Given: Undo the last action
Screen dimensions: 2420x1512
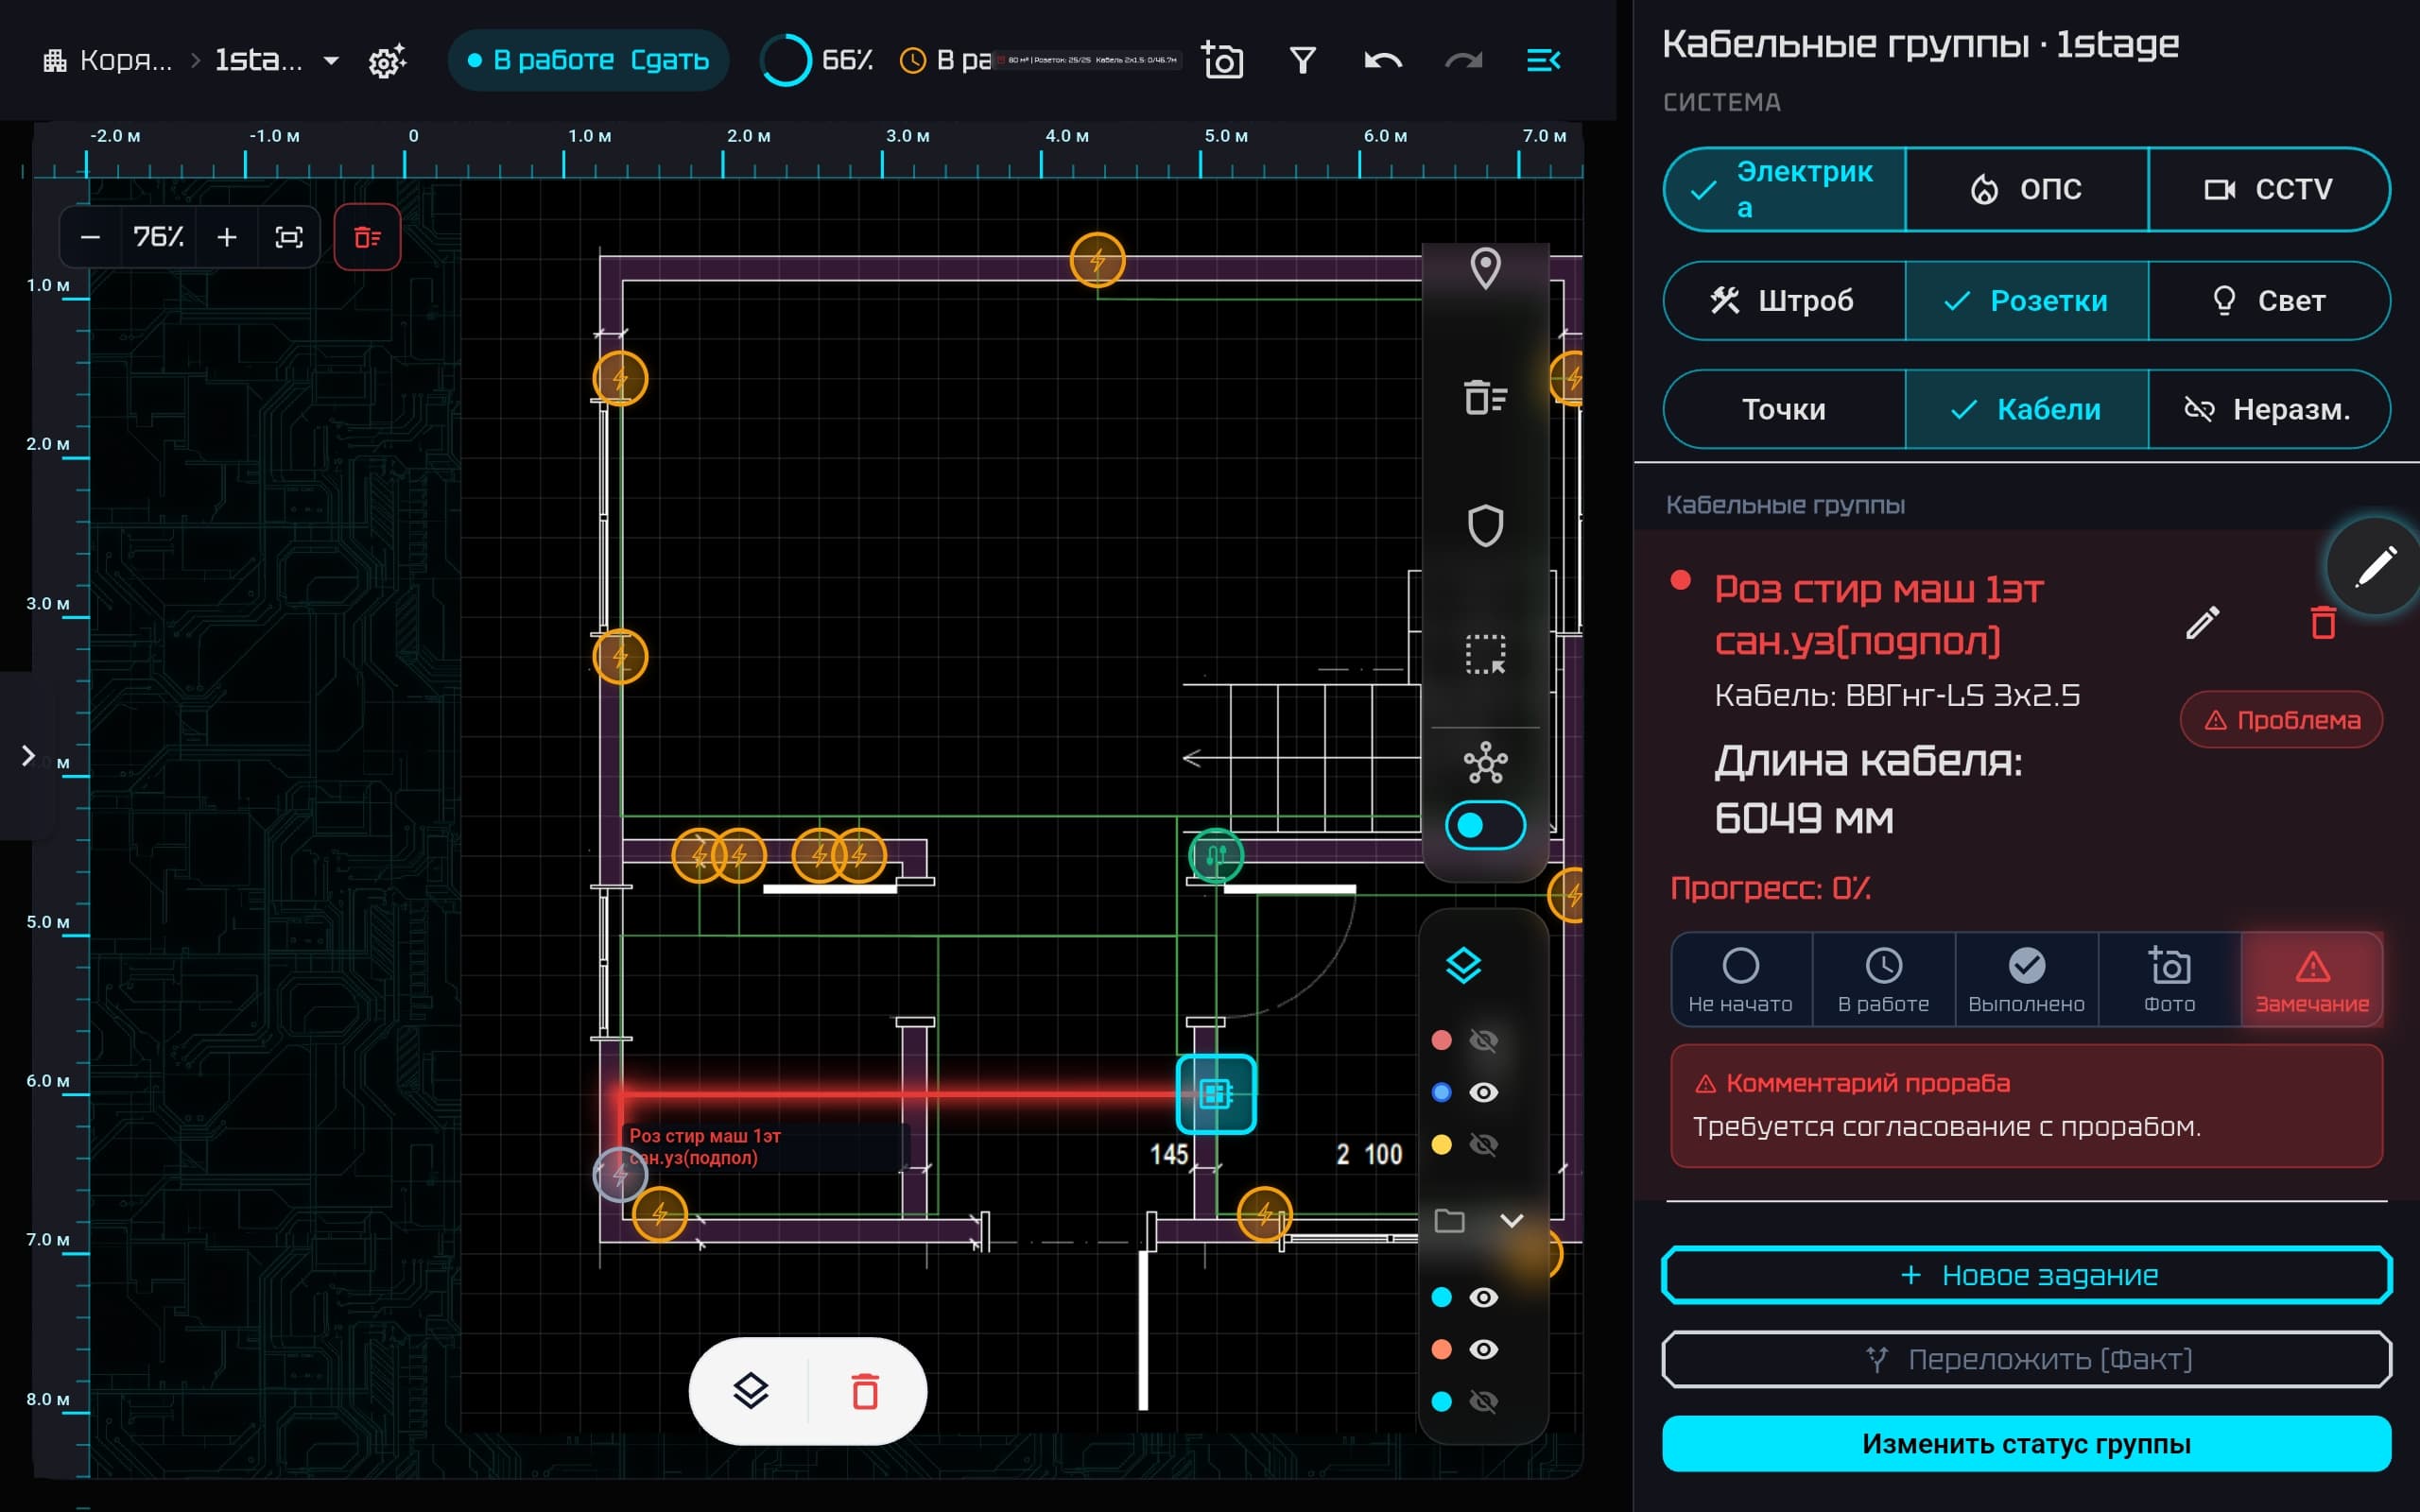Looking at the screenshot, I should [x=1383, y=61].
